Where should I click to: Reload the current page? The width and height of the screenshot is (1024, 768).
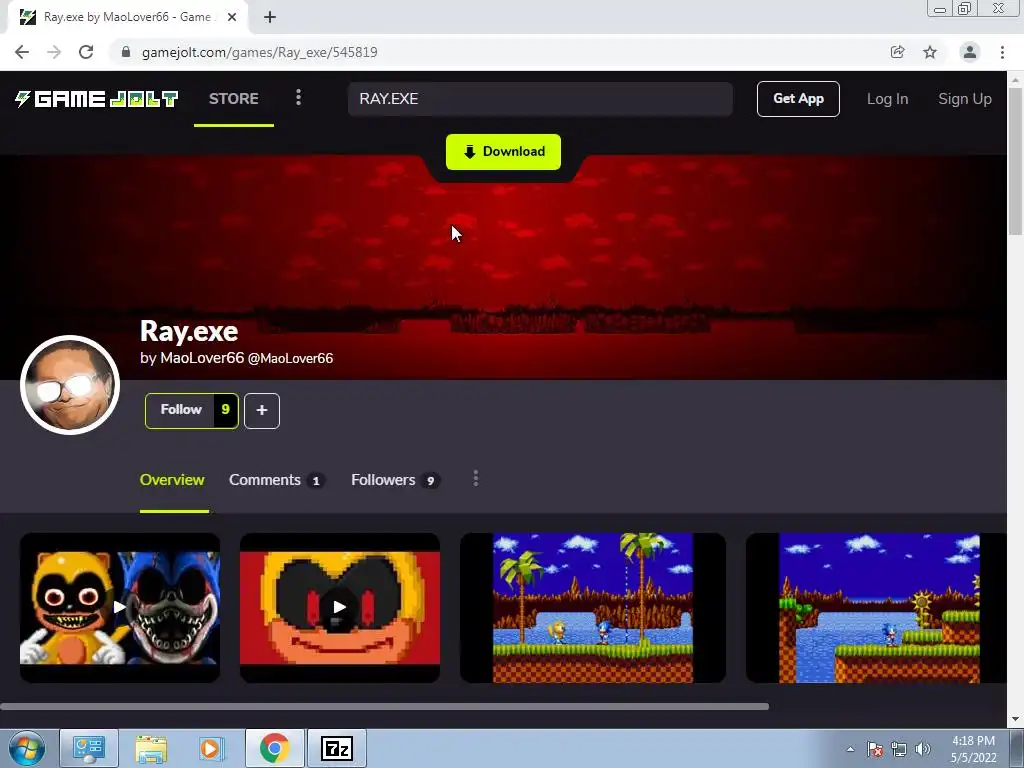[x=86, y=52]
